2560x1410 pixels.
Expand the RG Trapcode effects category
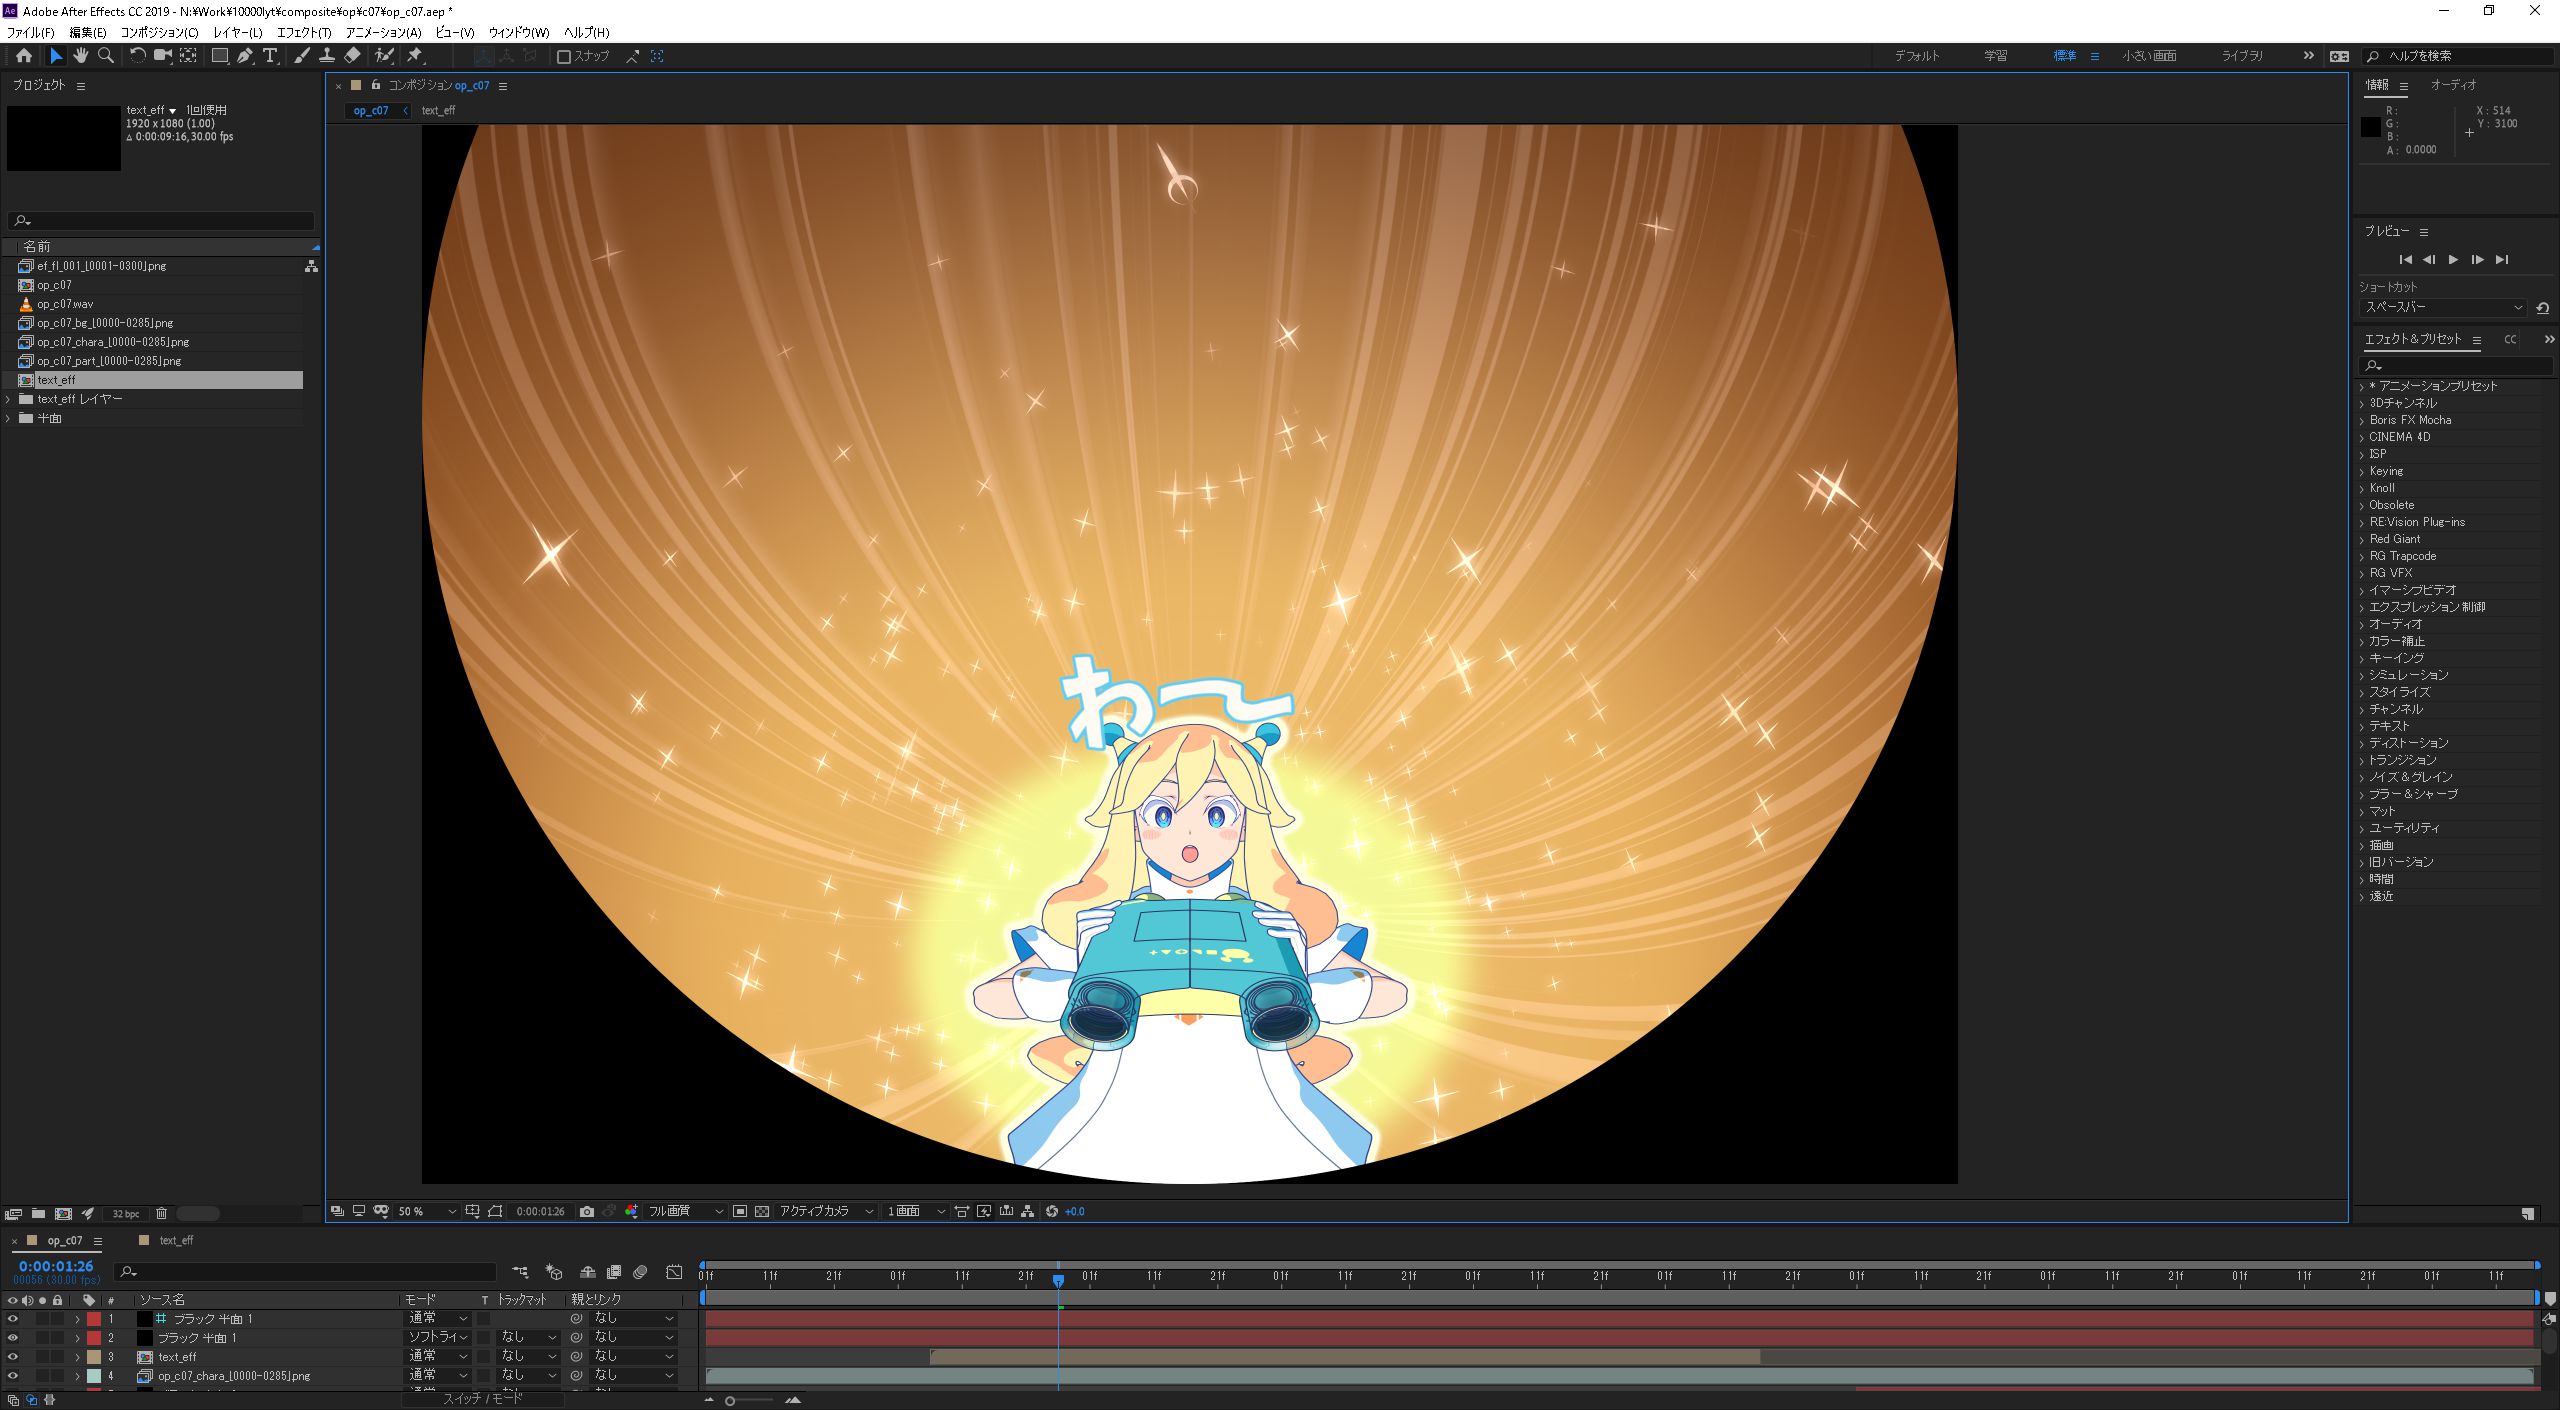coord(2362,556)
